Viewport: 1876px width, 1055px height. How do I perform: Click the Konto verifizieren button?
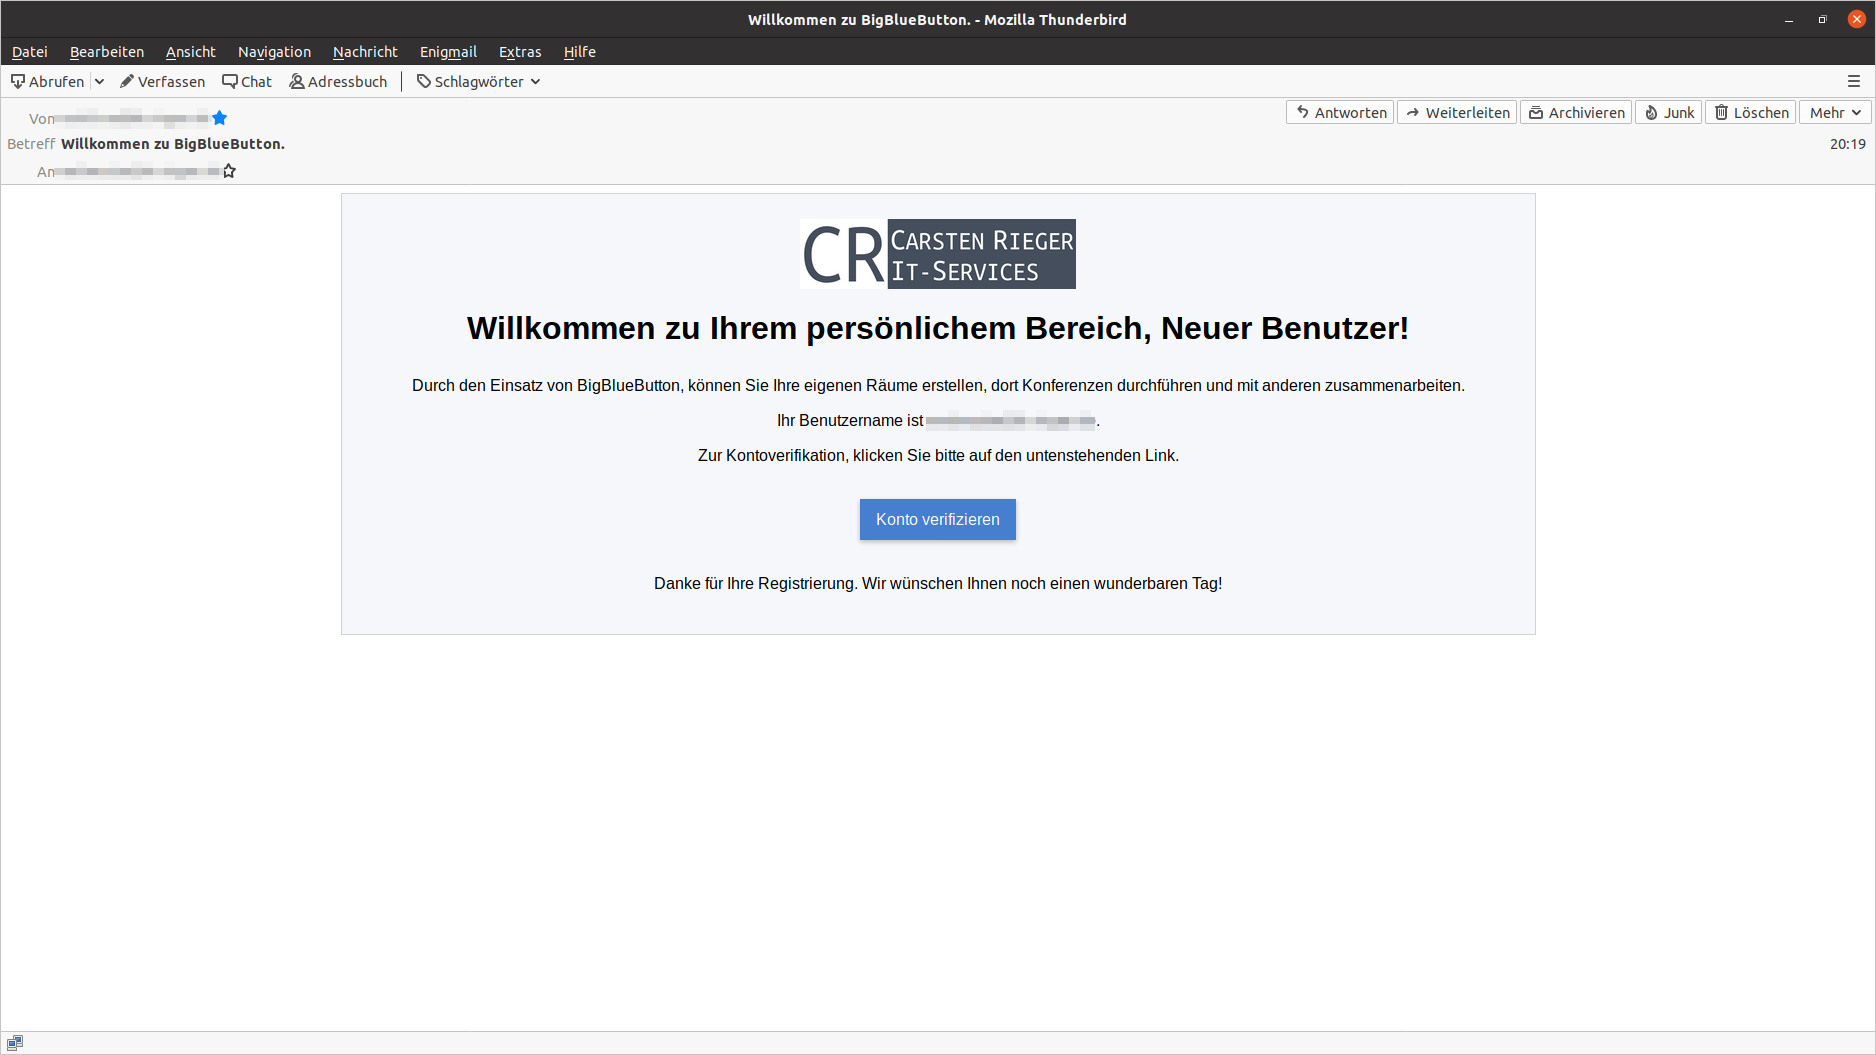tap(938, 520)
